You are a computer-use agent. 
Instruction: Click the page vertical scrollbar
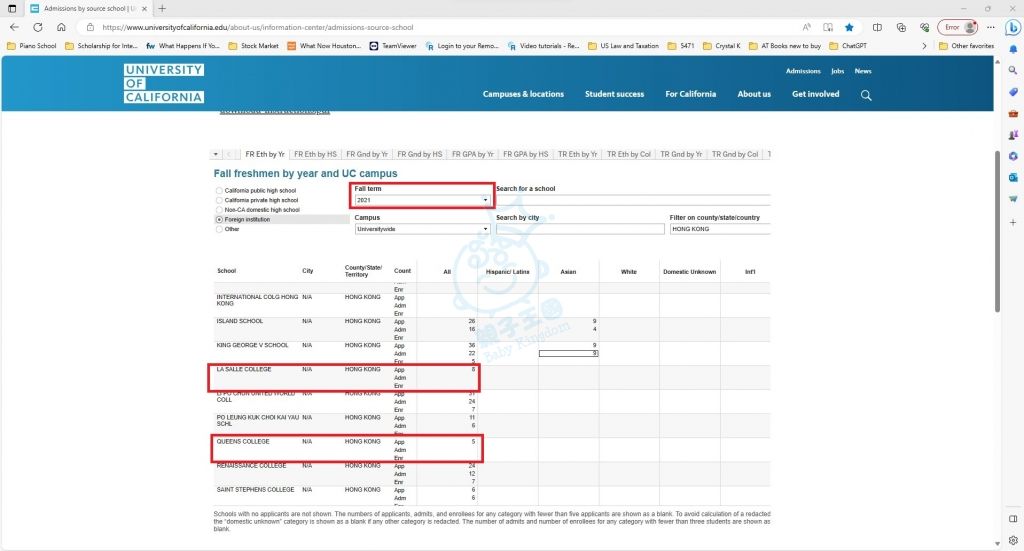[x=997, y=232]
